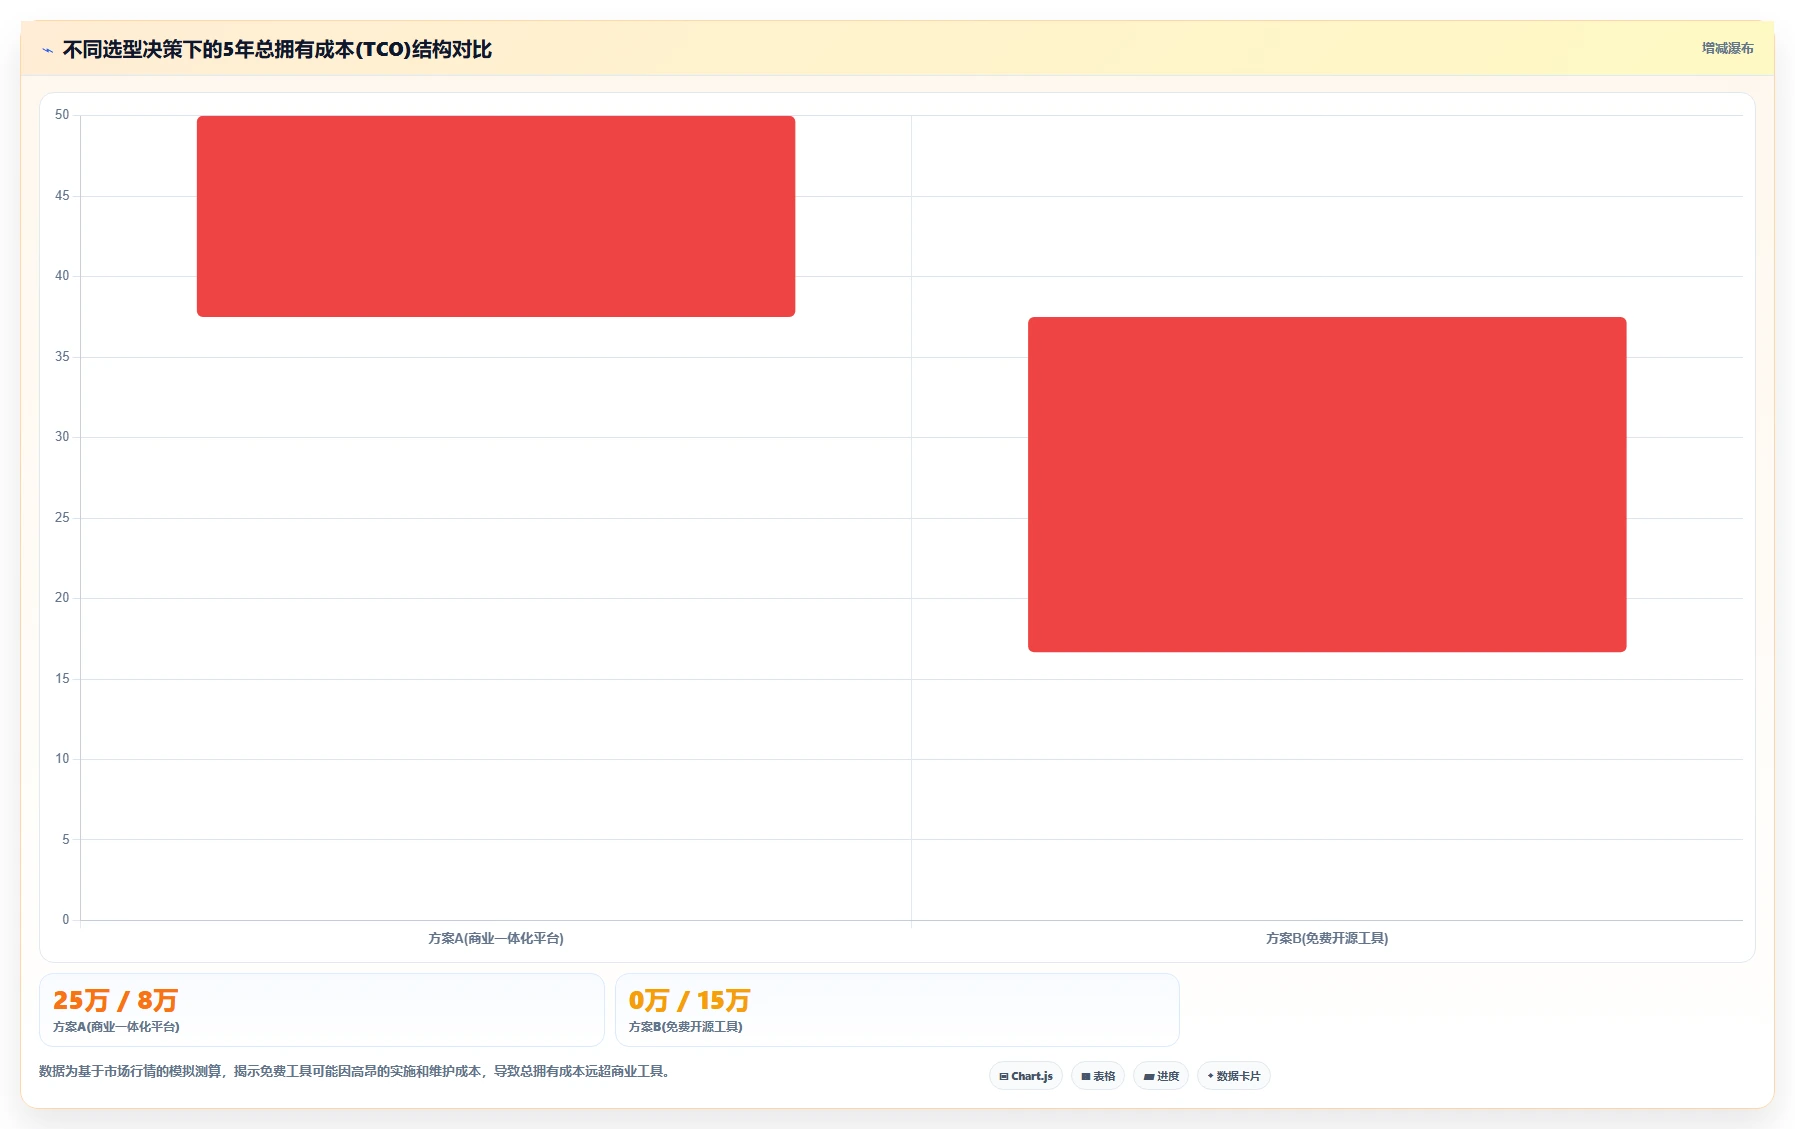Click the red bar for 方案A
Viewport: 1795px width, 1129px height.
point(496,216)
